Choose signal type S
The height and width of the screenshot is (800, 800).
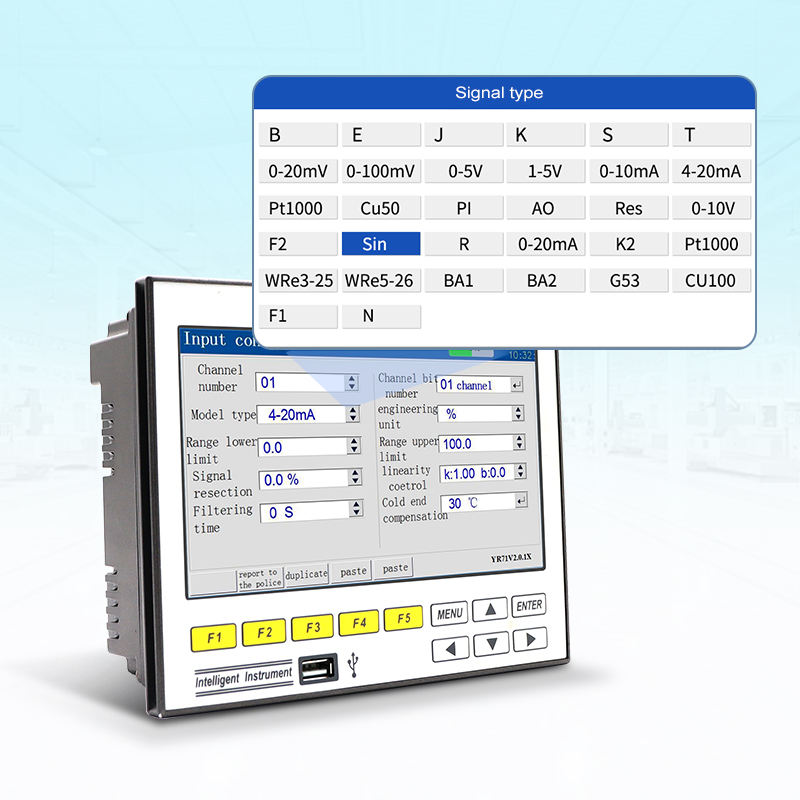[629, 135]
